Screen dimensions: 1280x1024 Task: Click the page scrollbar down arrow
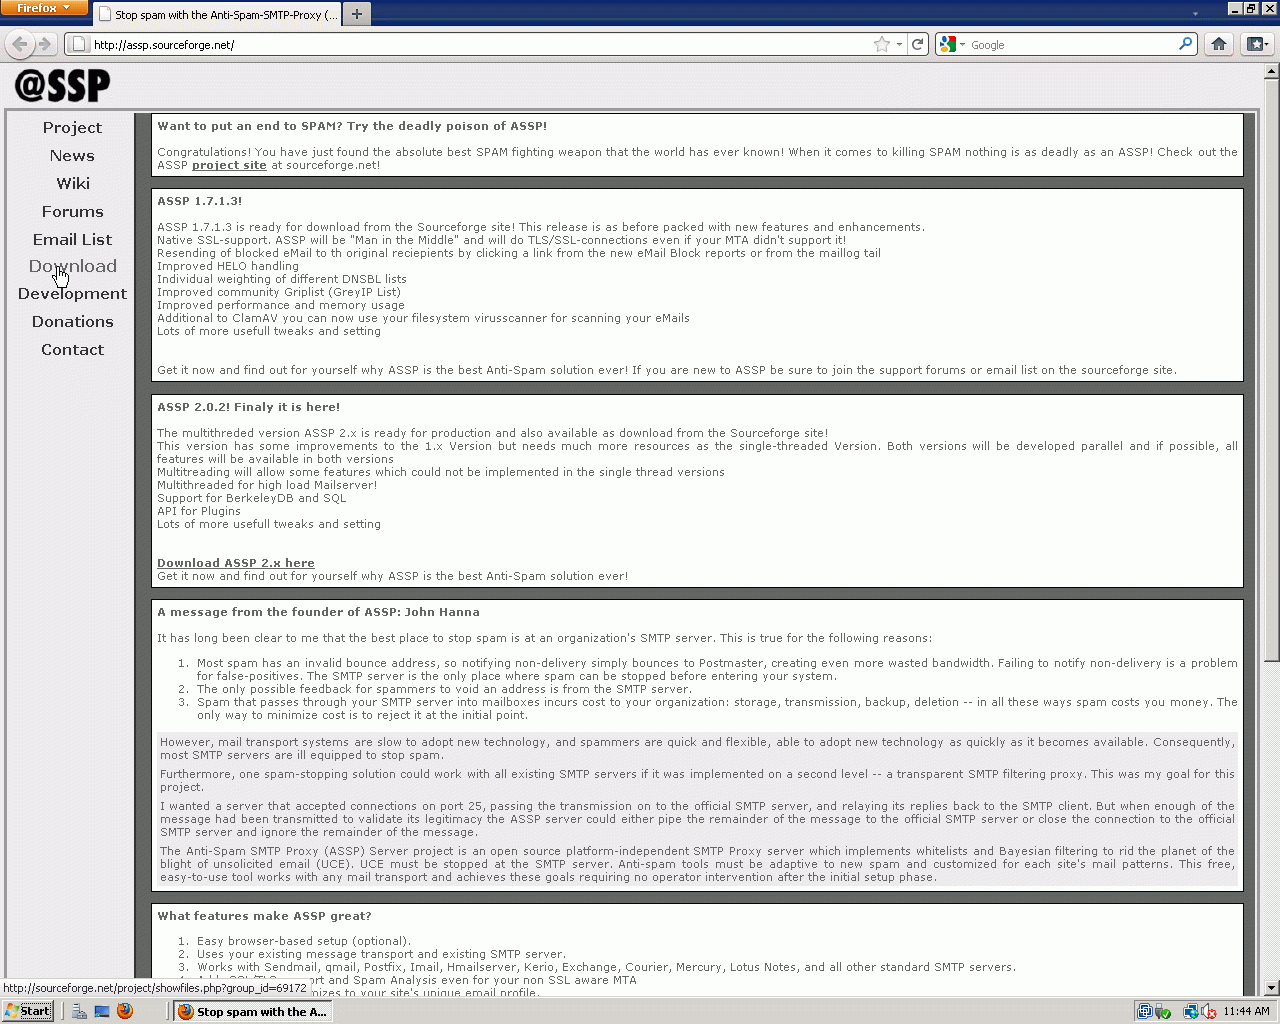tap(1271, 988)
